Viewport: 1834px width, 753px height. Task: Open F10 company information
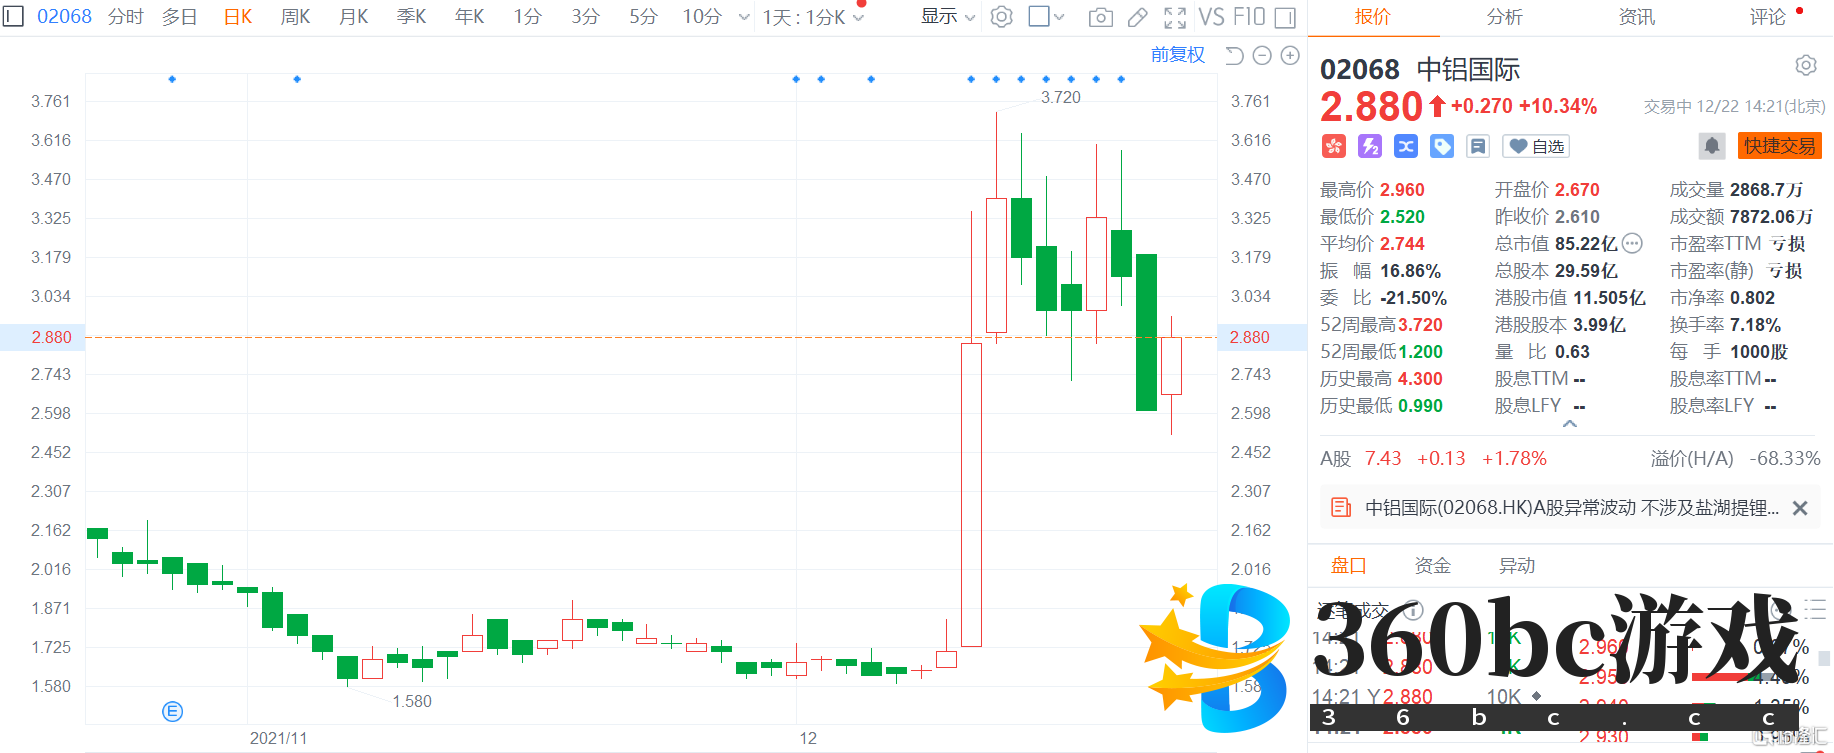coord(1249,17)
